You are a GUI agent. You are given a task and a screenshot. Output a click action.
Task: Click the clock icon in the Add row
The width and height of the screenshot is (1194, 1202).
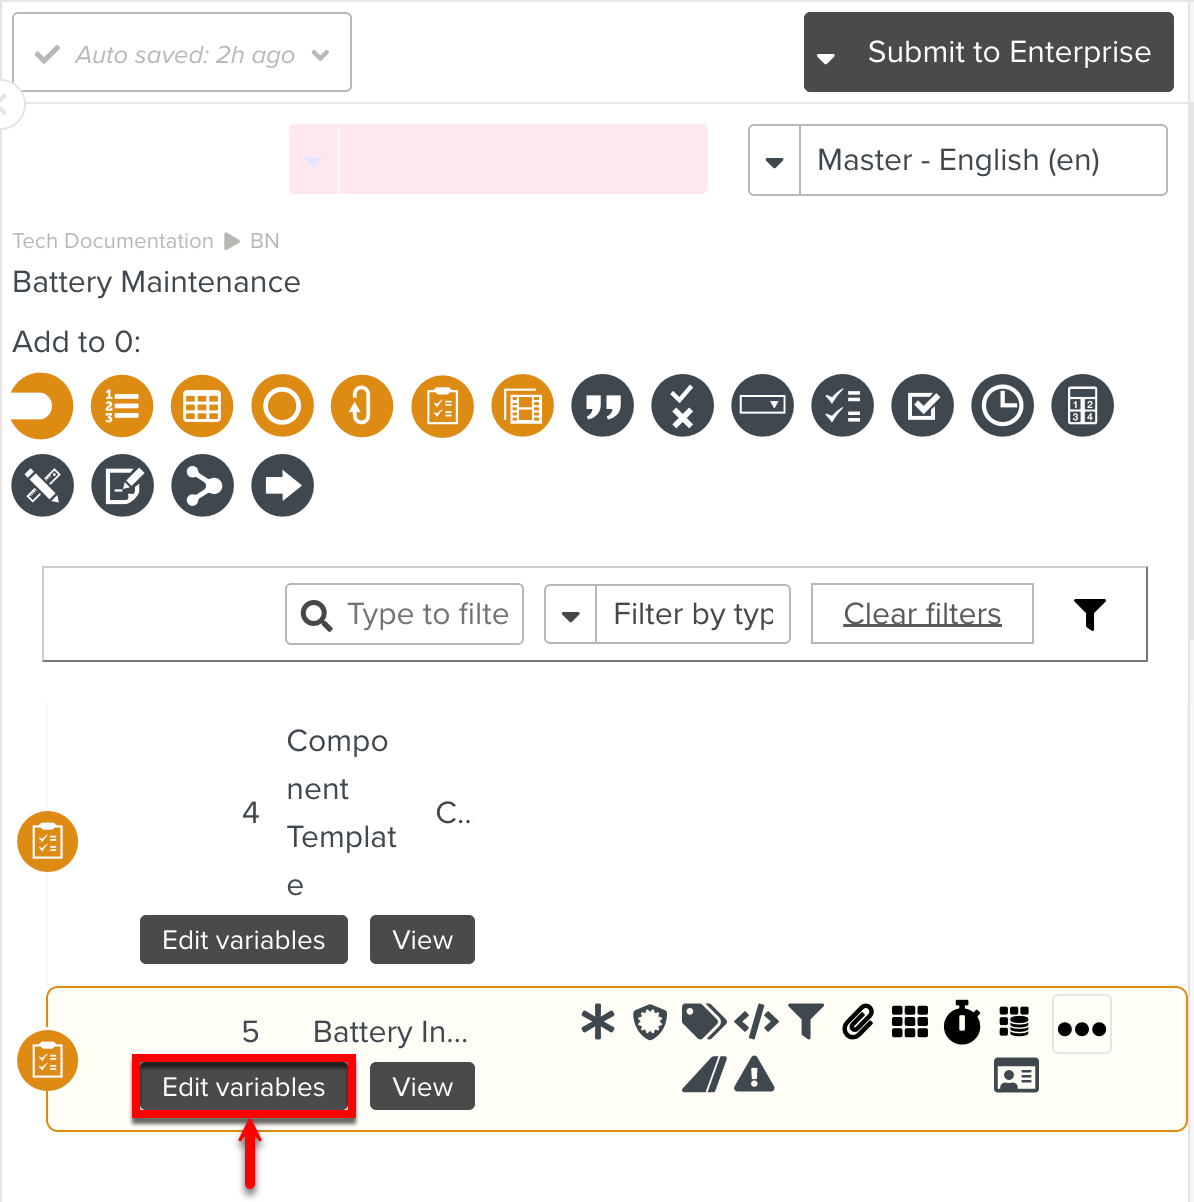1002,406
